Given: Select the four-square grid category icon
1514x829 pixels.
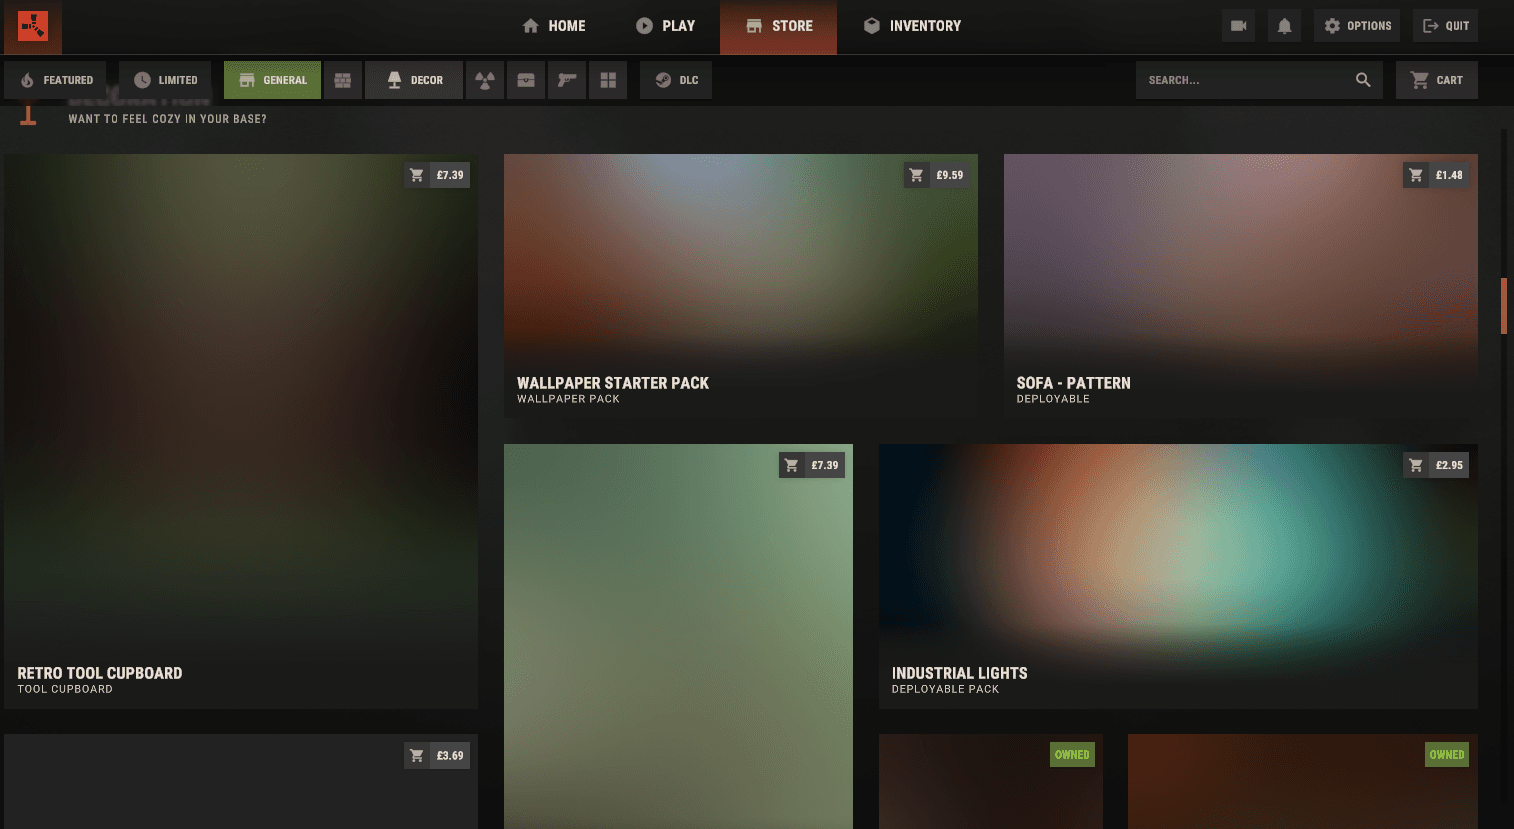Looking at the screenshot, I should coord(607,80).
